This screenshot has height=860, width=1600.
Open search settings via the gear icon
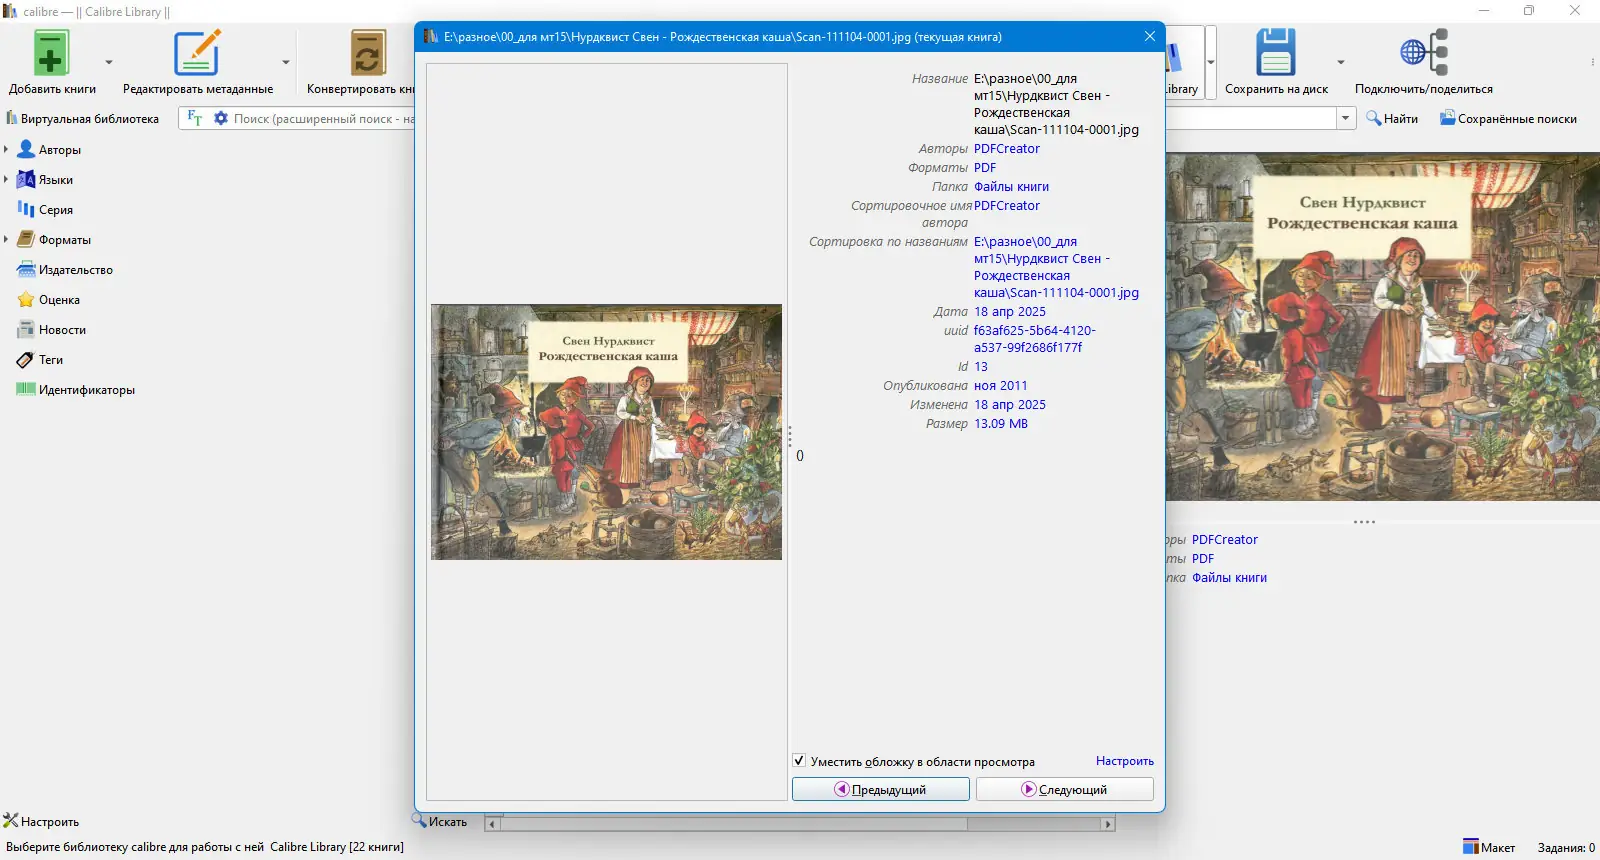tap(221, 118)
